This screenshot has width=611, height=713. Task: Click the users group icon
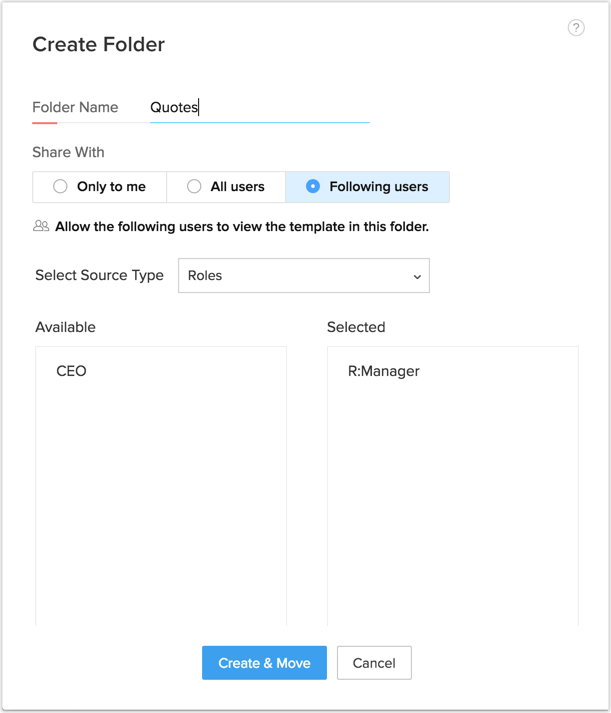click(41, 227)
